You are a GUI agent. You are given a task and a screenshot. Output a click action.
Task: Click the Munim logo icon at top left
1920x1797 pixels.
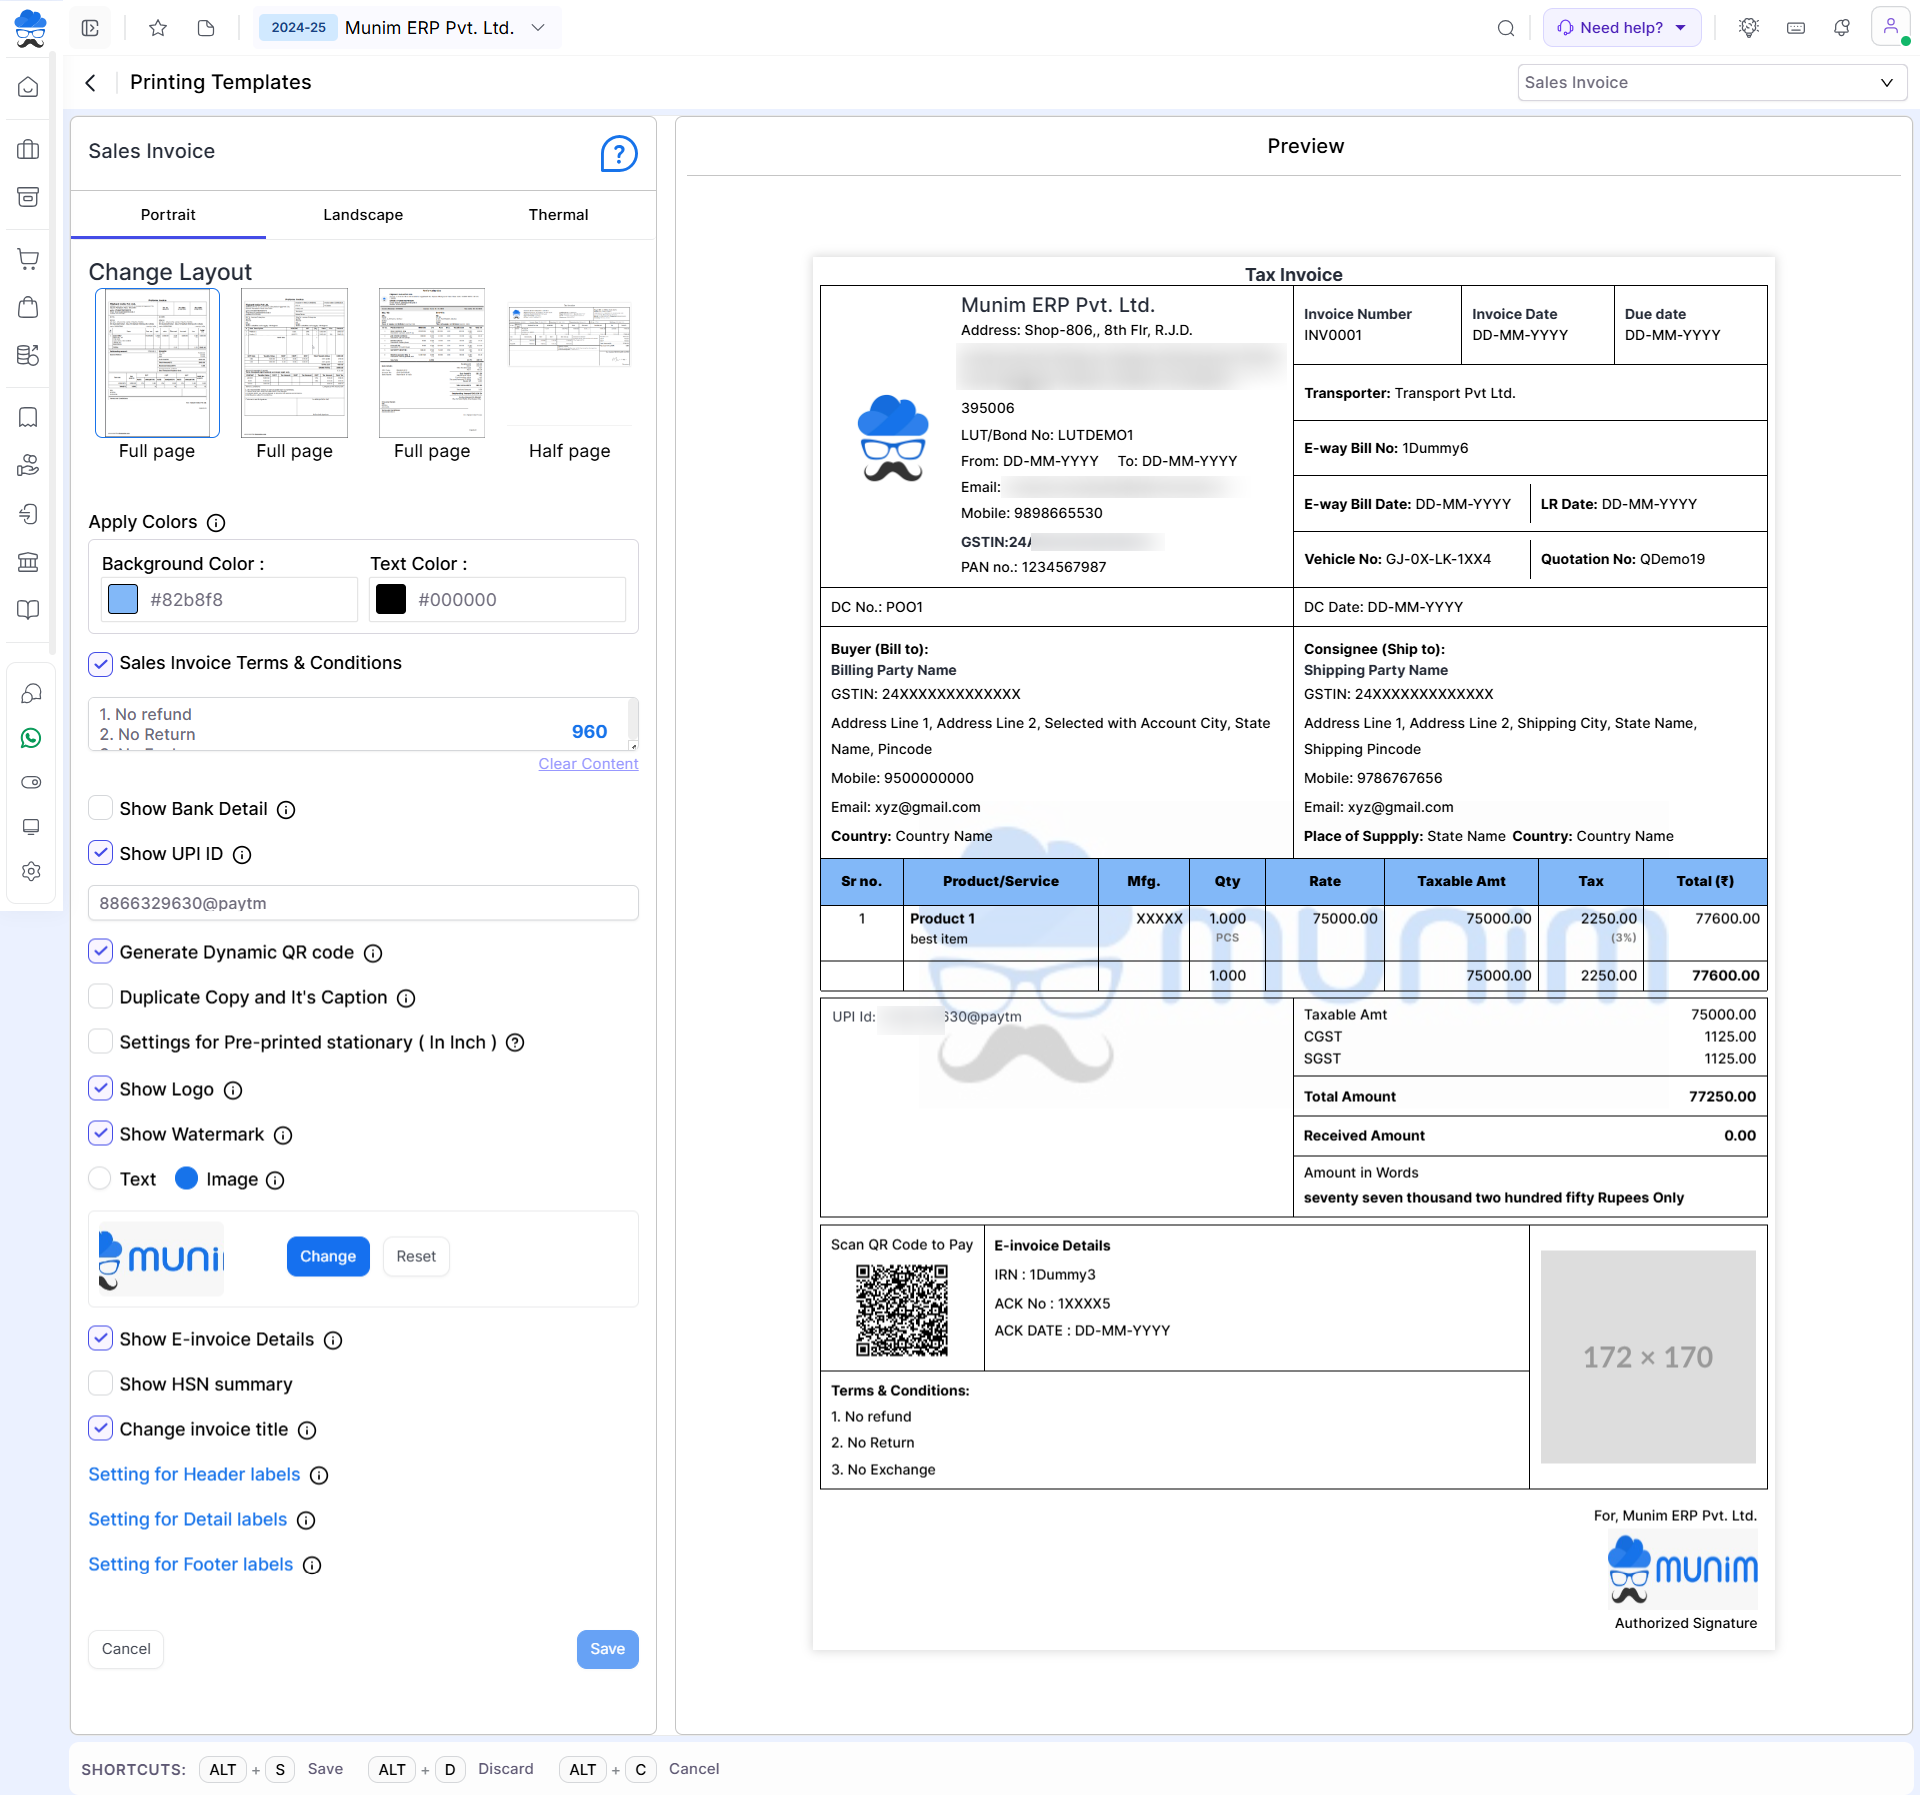30,27
